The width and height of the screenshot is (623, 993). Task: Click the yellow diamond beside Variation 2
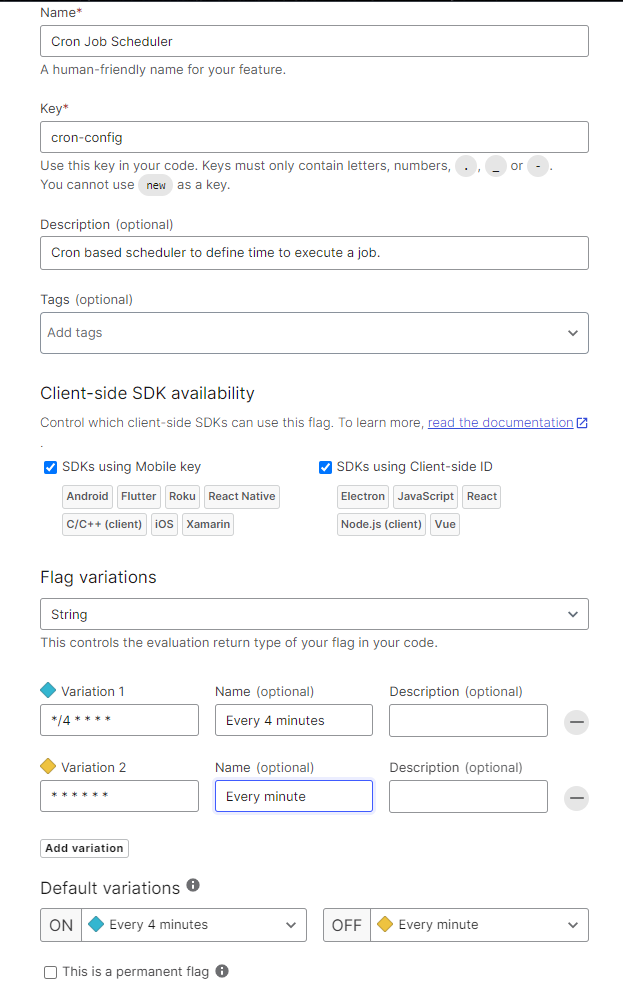pyautogui.click(x=48, y=766)
